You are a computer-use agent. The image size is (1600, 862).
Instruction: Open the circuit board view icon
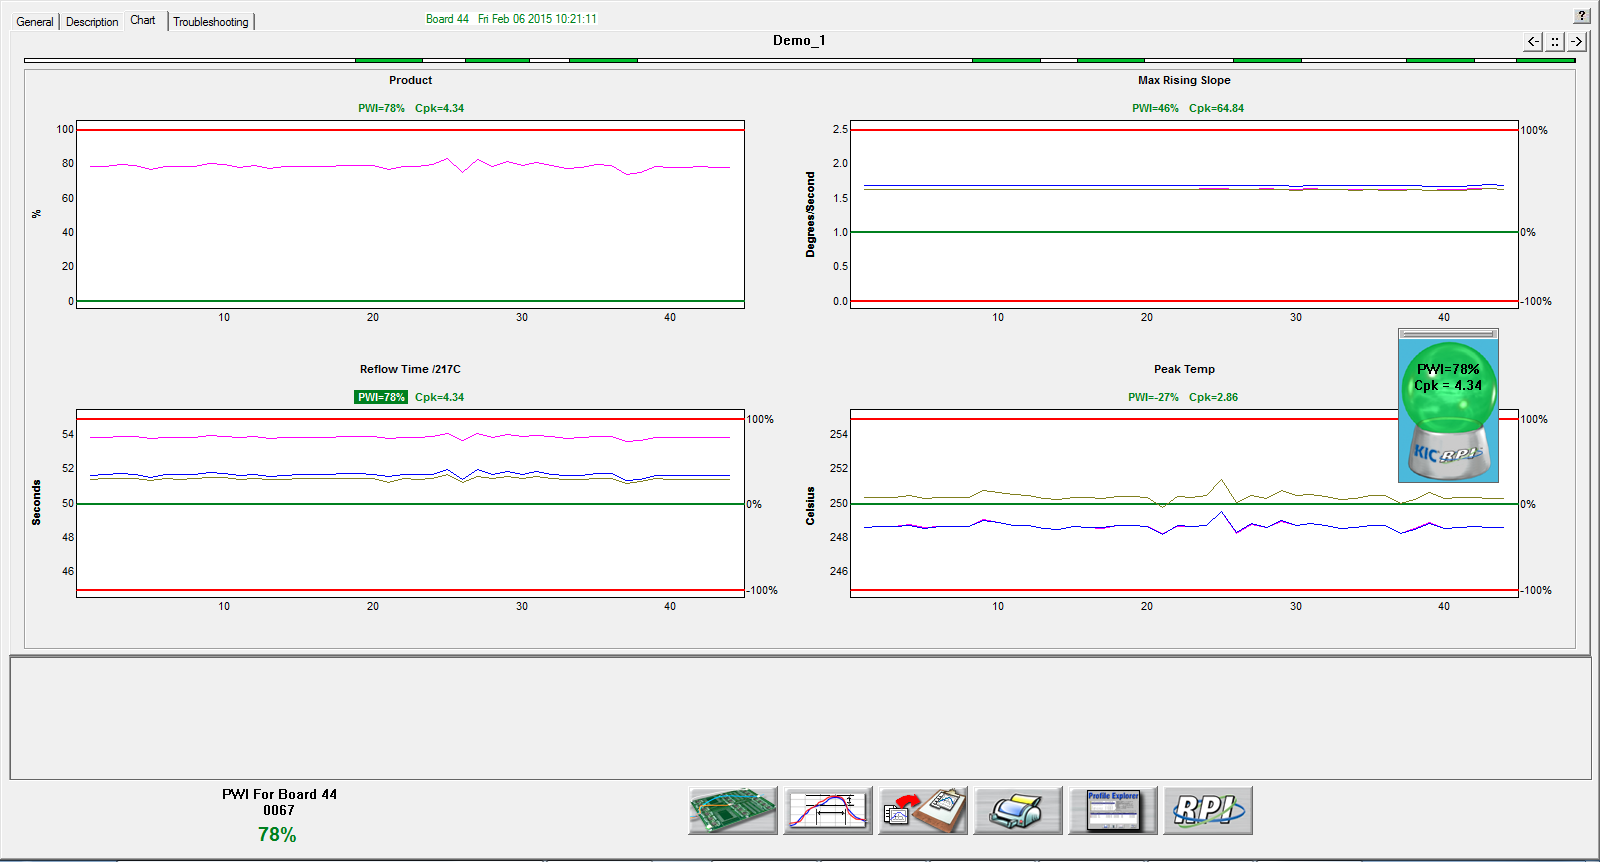pos(732,810)
